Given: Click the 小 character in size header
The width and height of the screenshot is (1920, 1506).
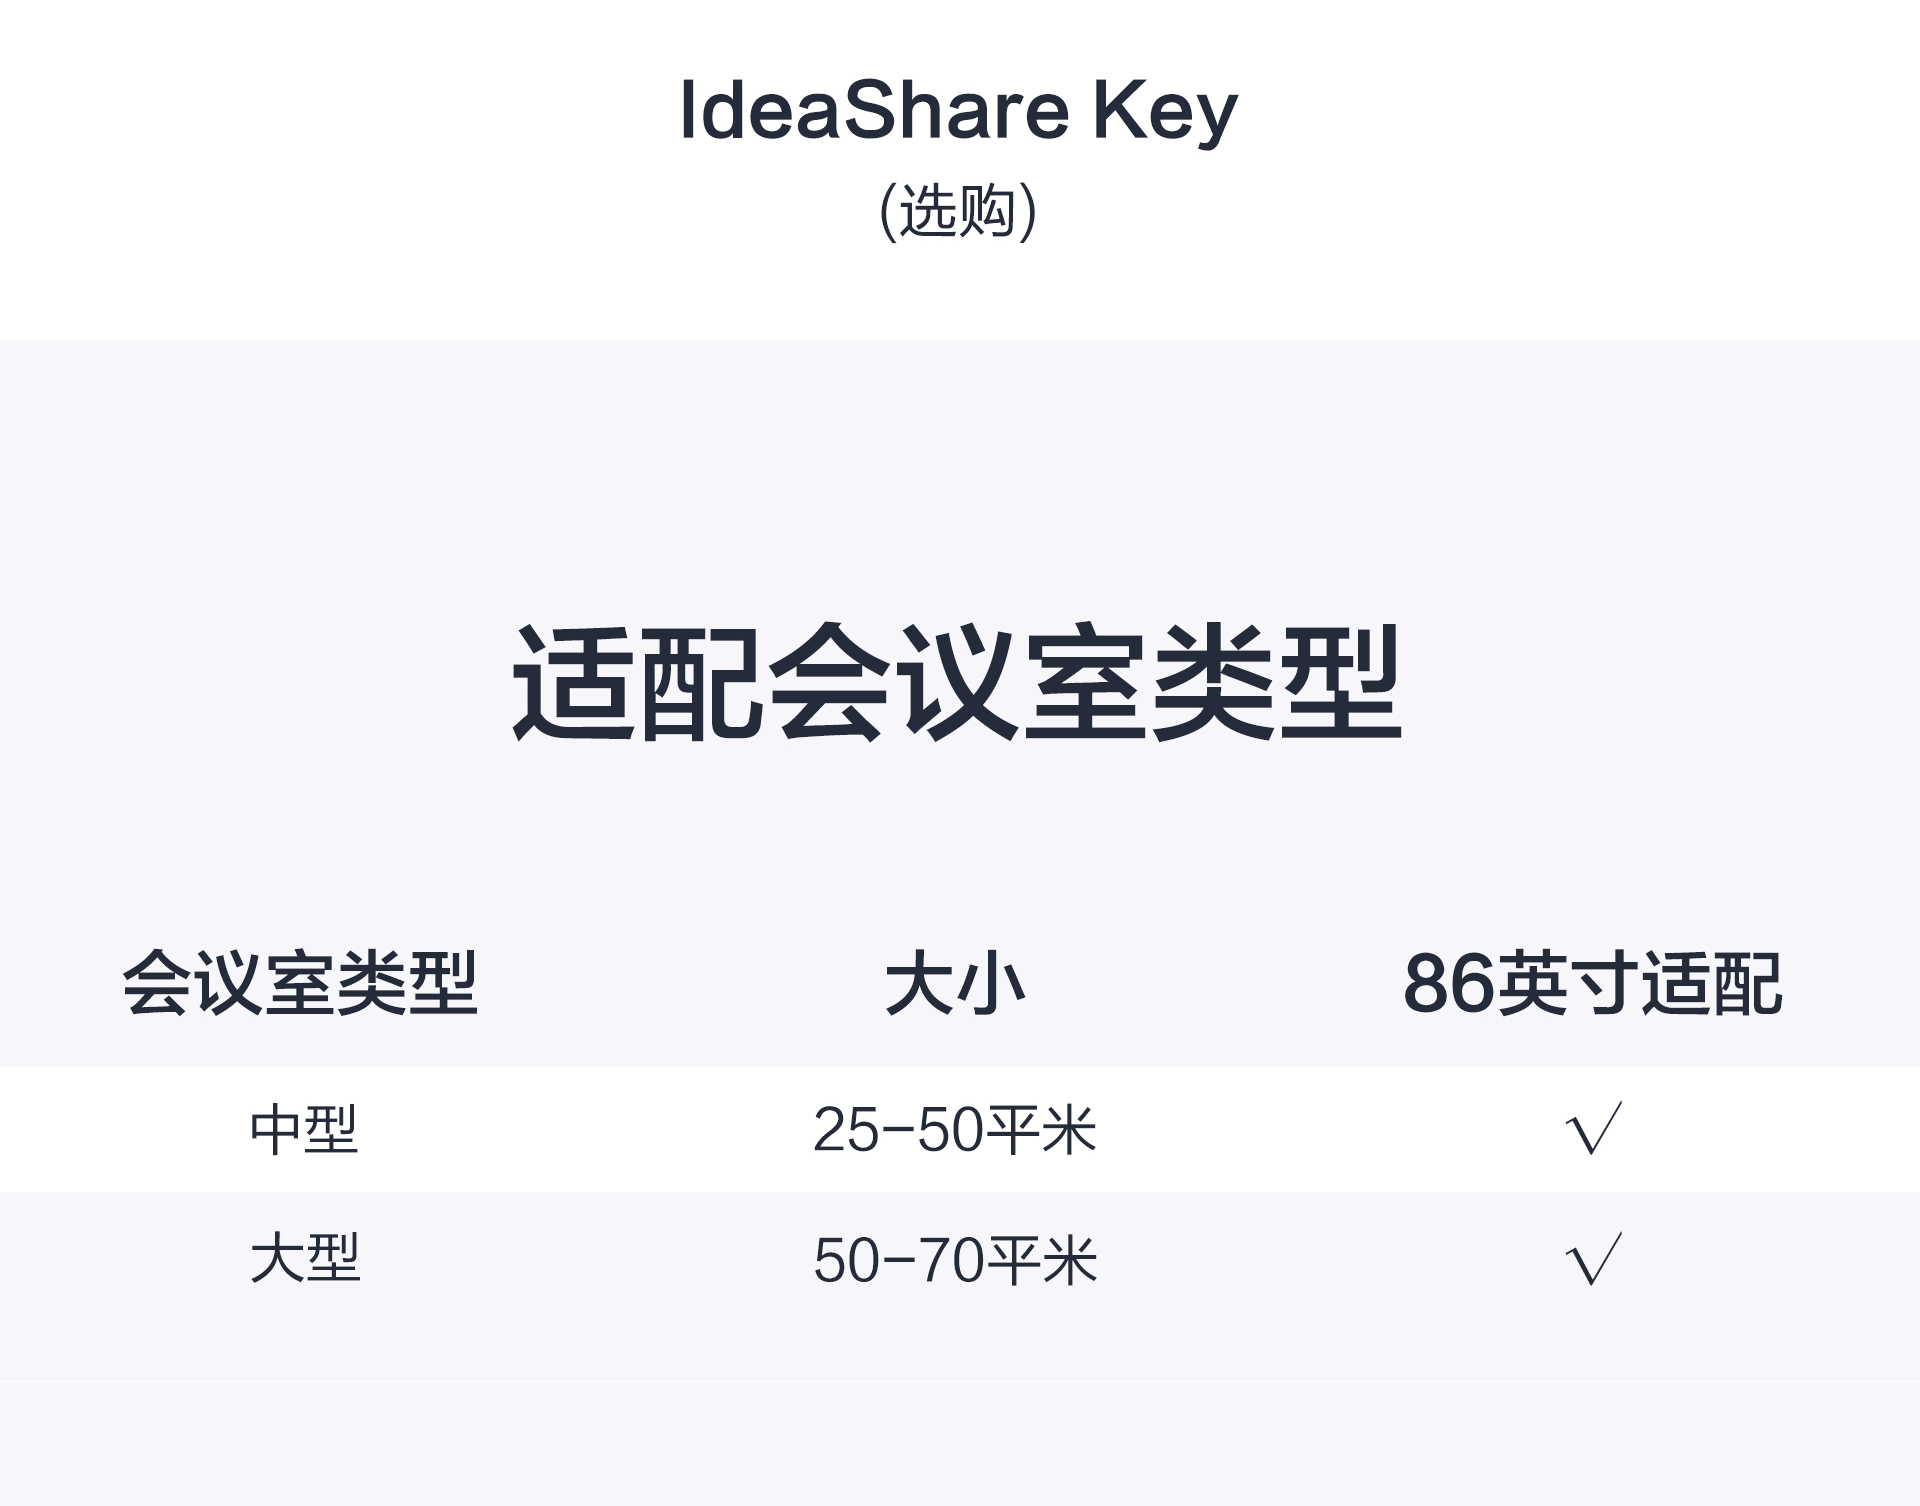Looking at the screenshot, I should (x=991, y=984).
